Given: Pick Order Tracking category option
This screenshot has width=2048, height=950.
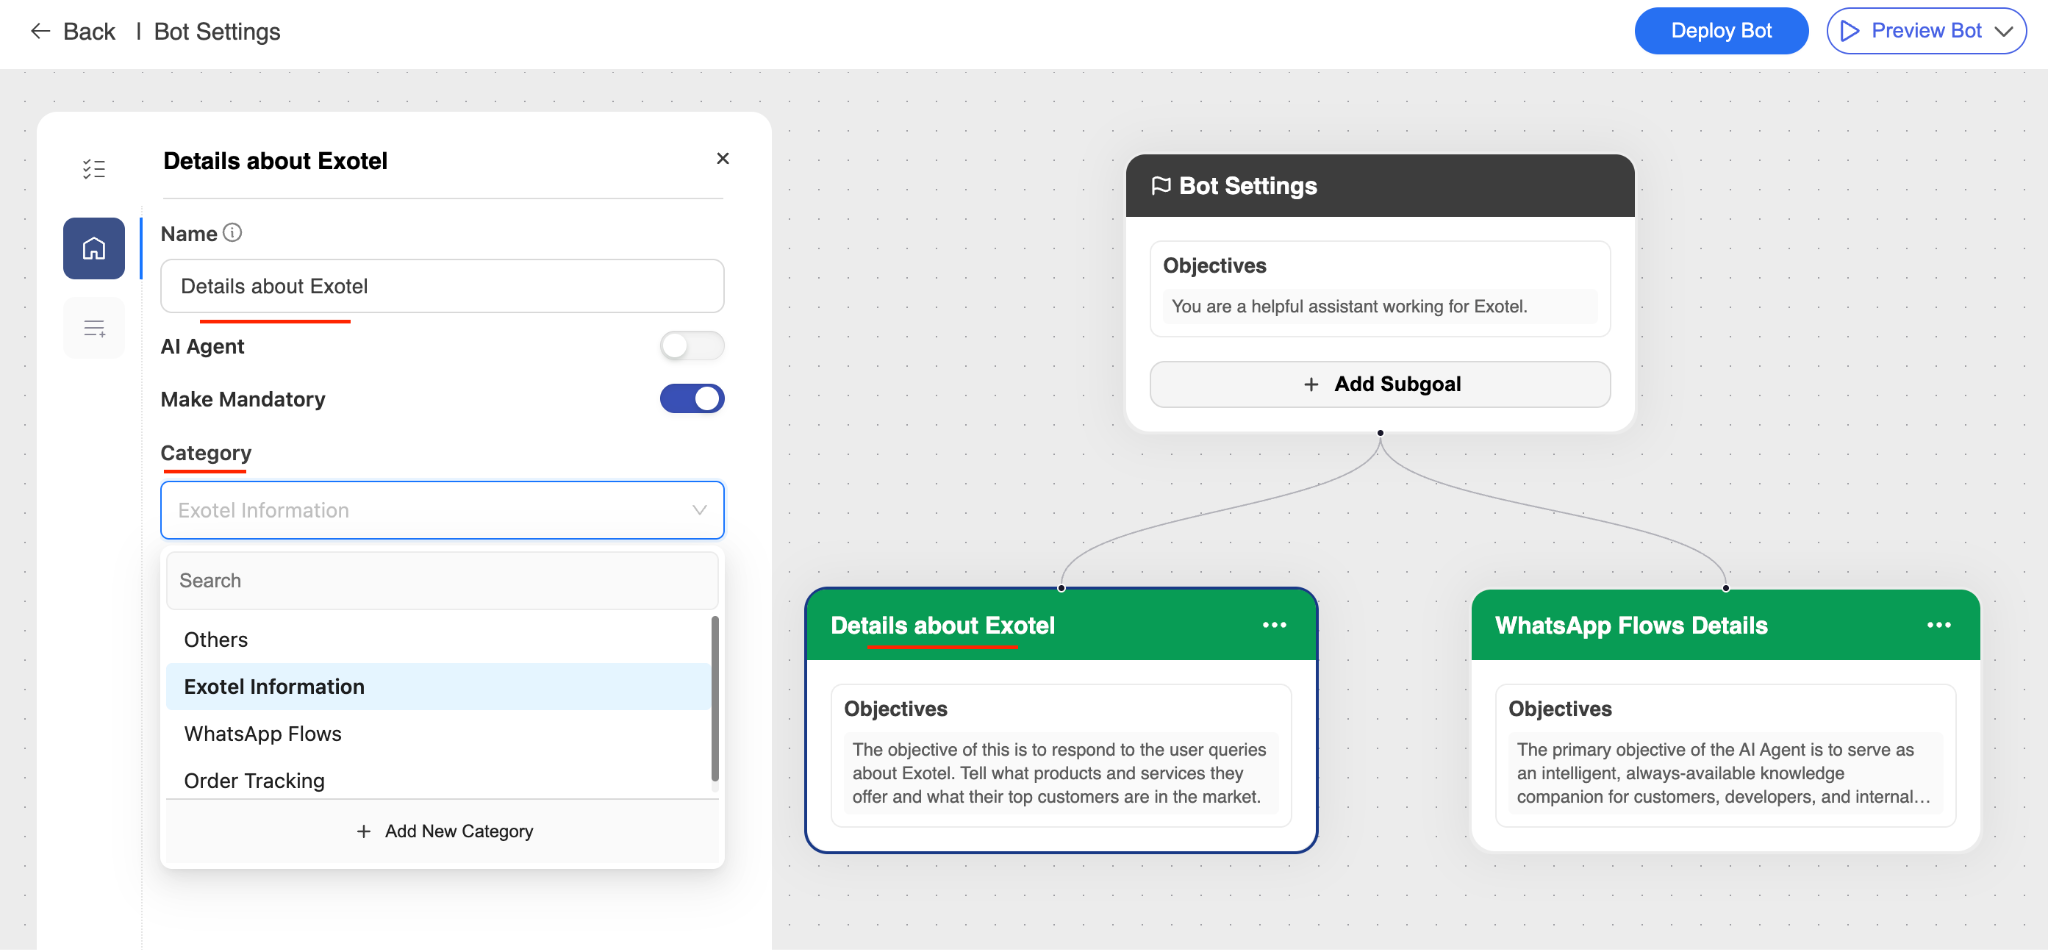Looking at the screenshot, I should 438,780.
